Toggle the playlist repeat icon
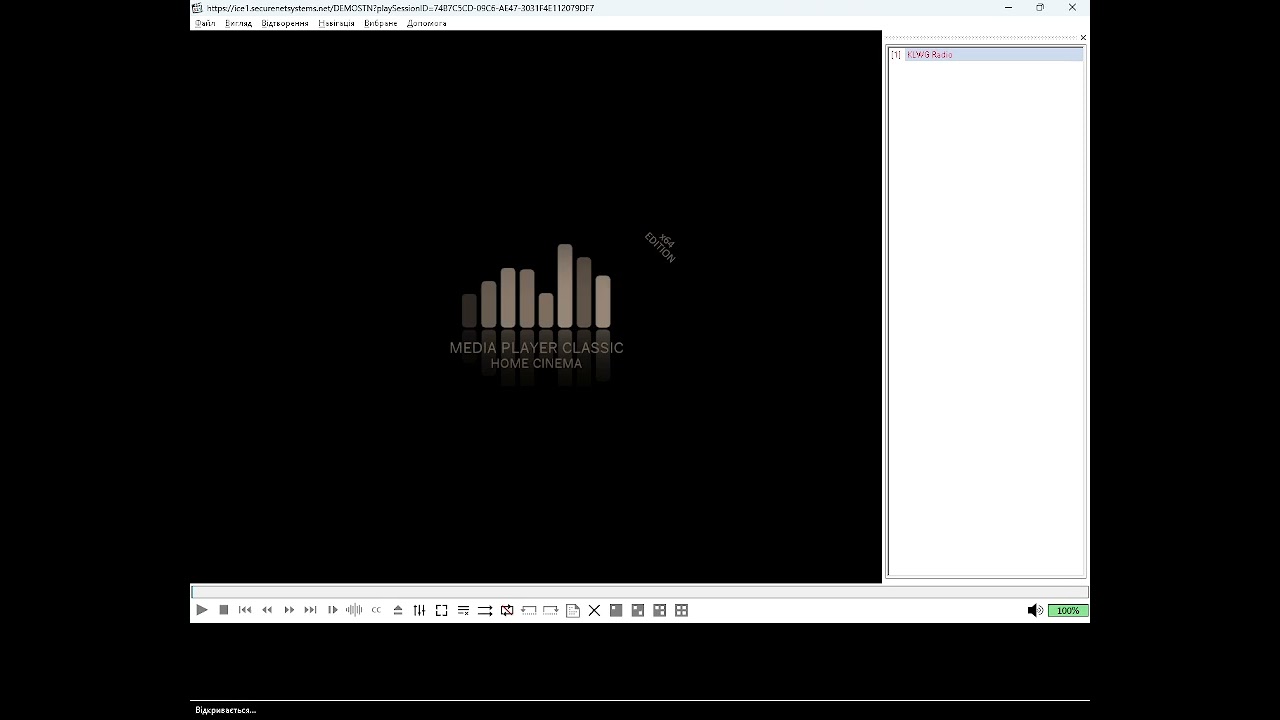The height and width of the screenshot is (720, 1280). point(507,610)
